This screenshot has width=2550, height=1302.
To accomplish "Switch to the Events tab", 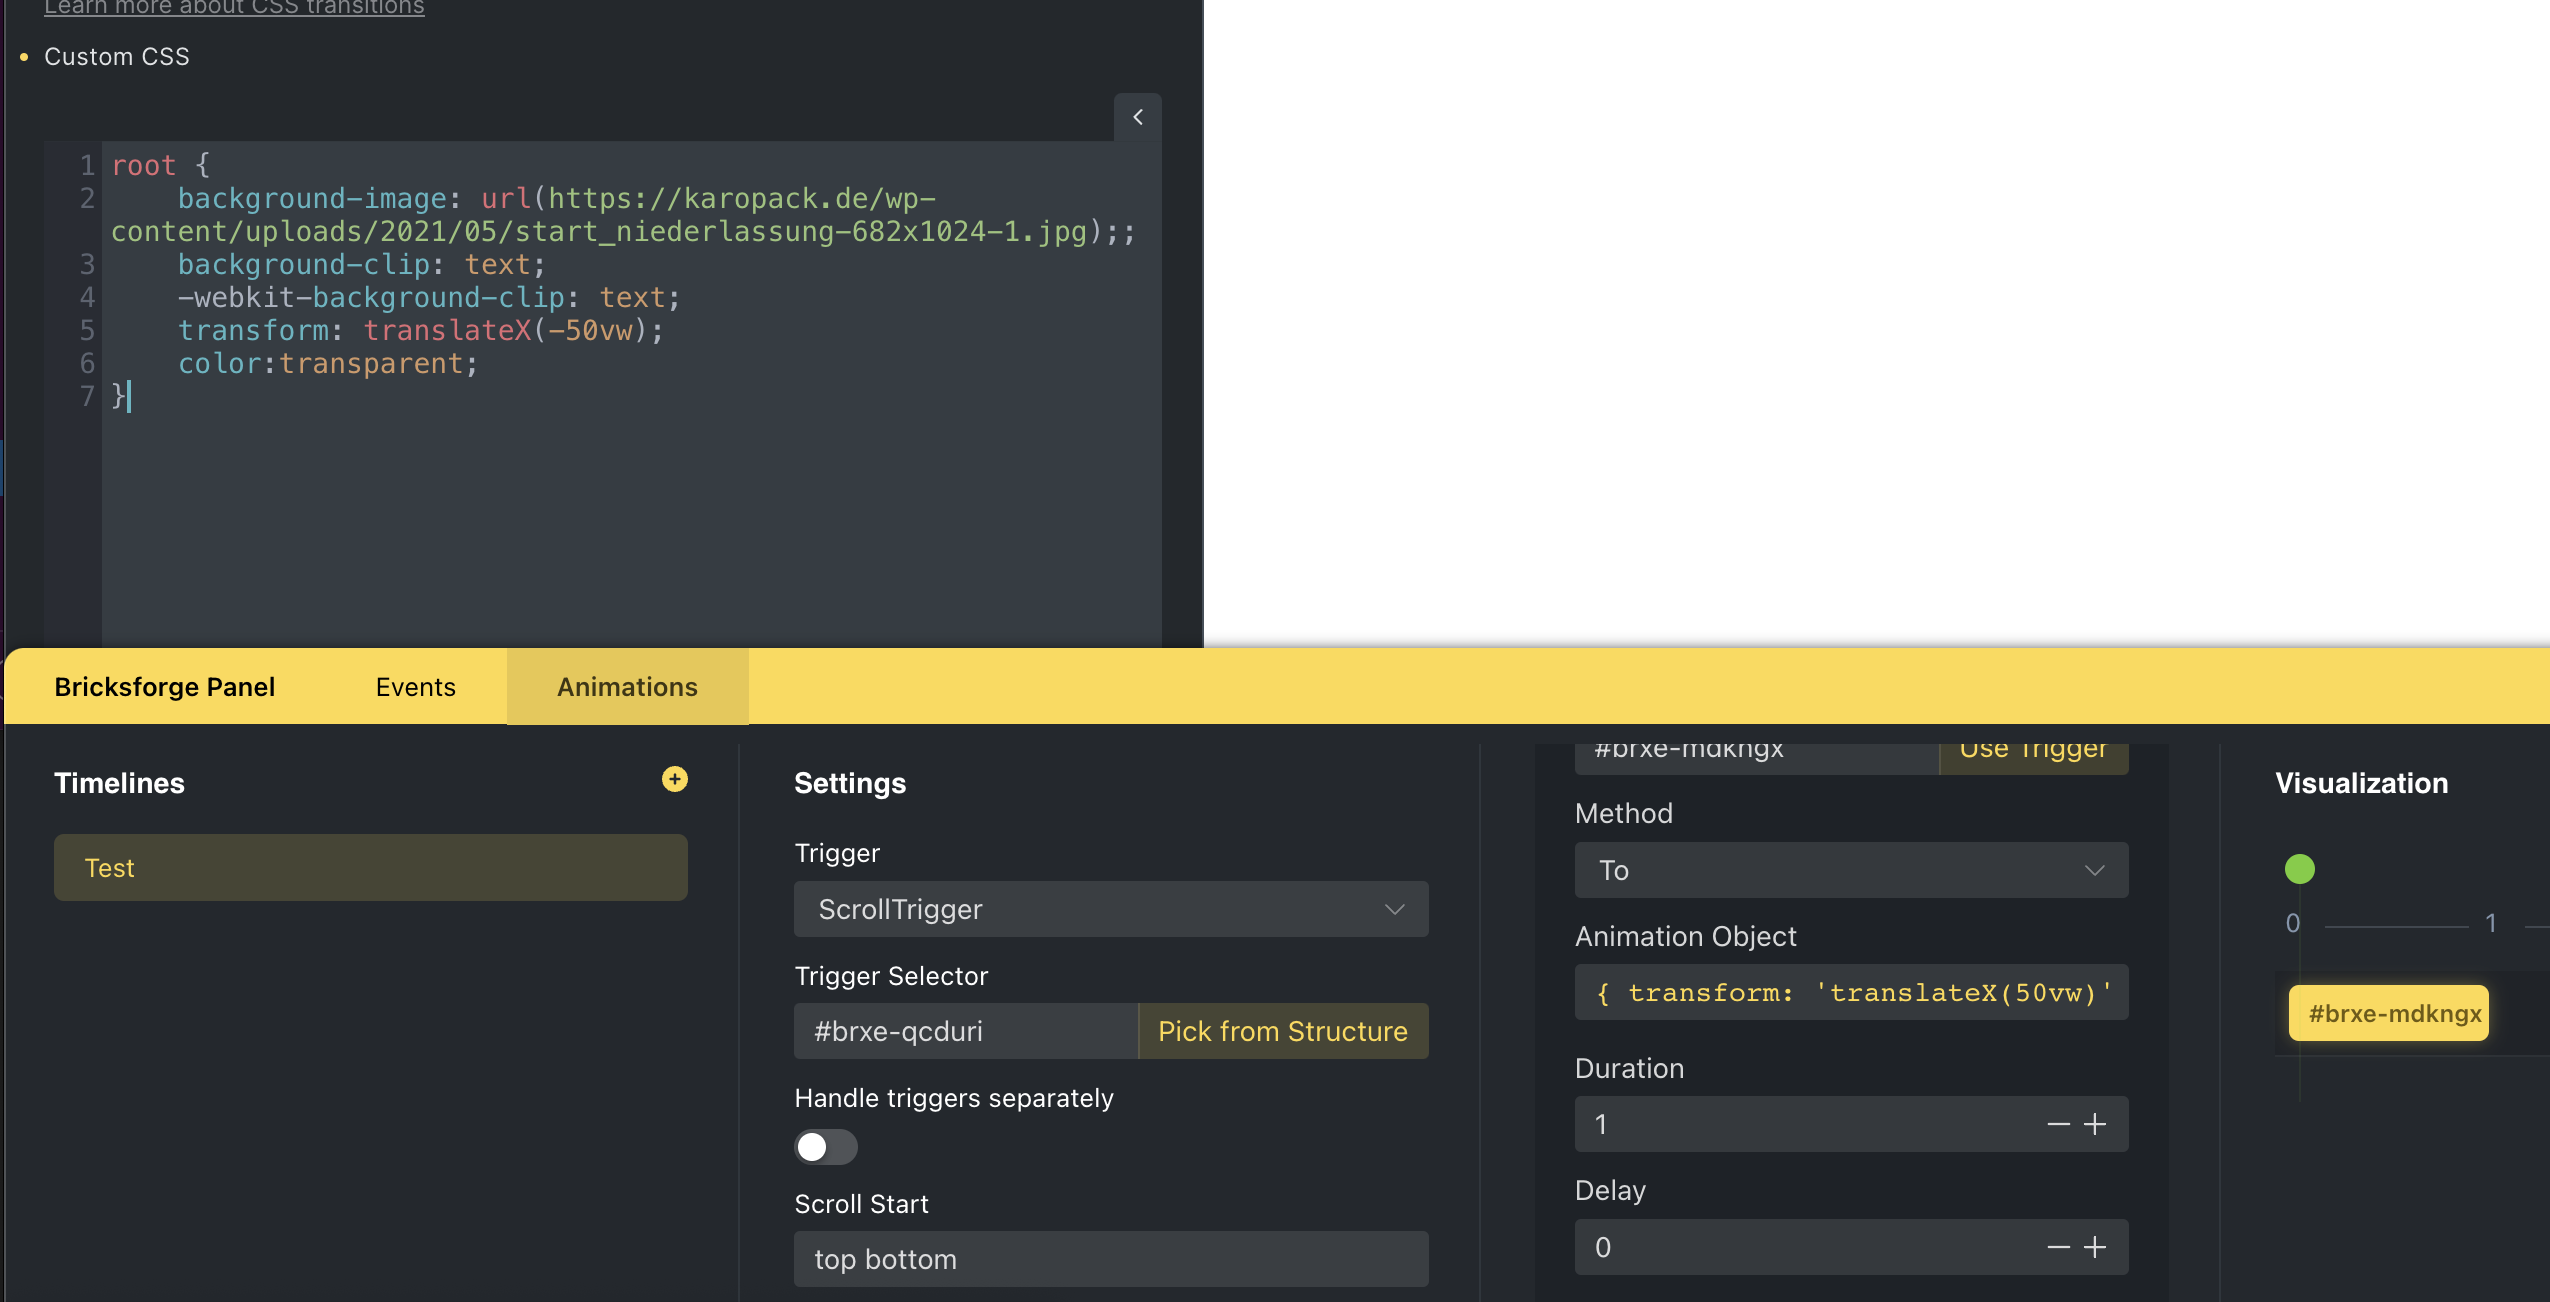I will pos(416,687).
